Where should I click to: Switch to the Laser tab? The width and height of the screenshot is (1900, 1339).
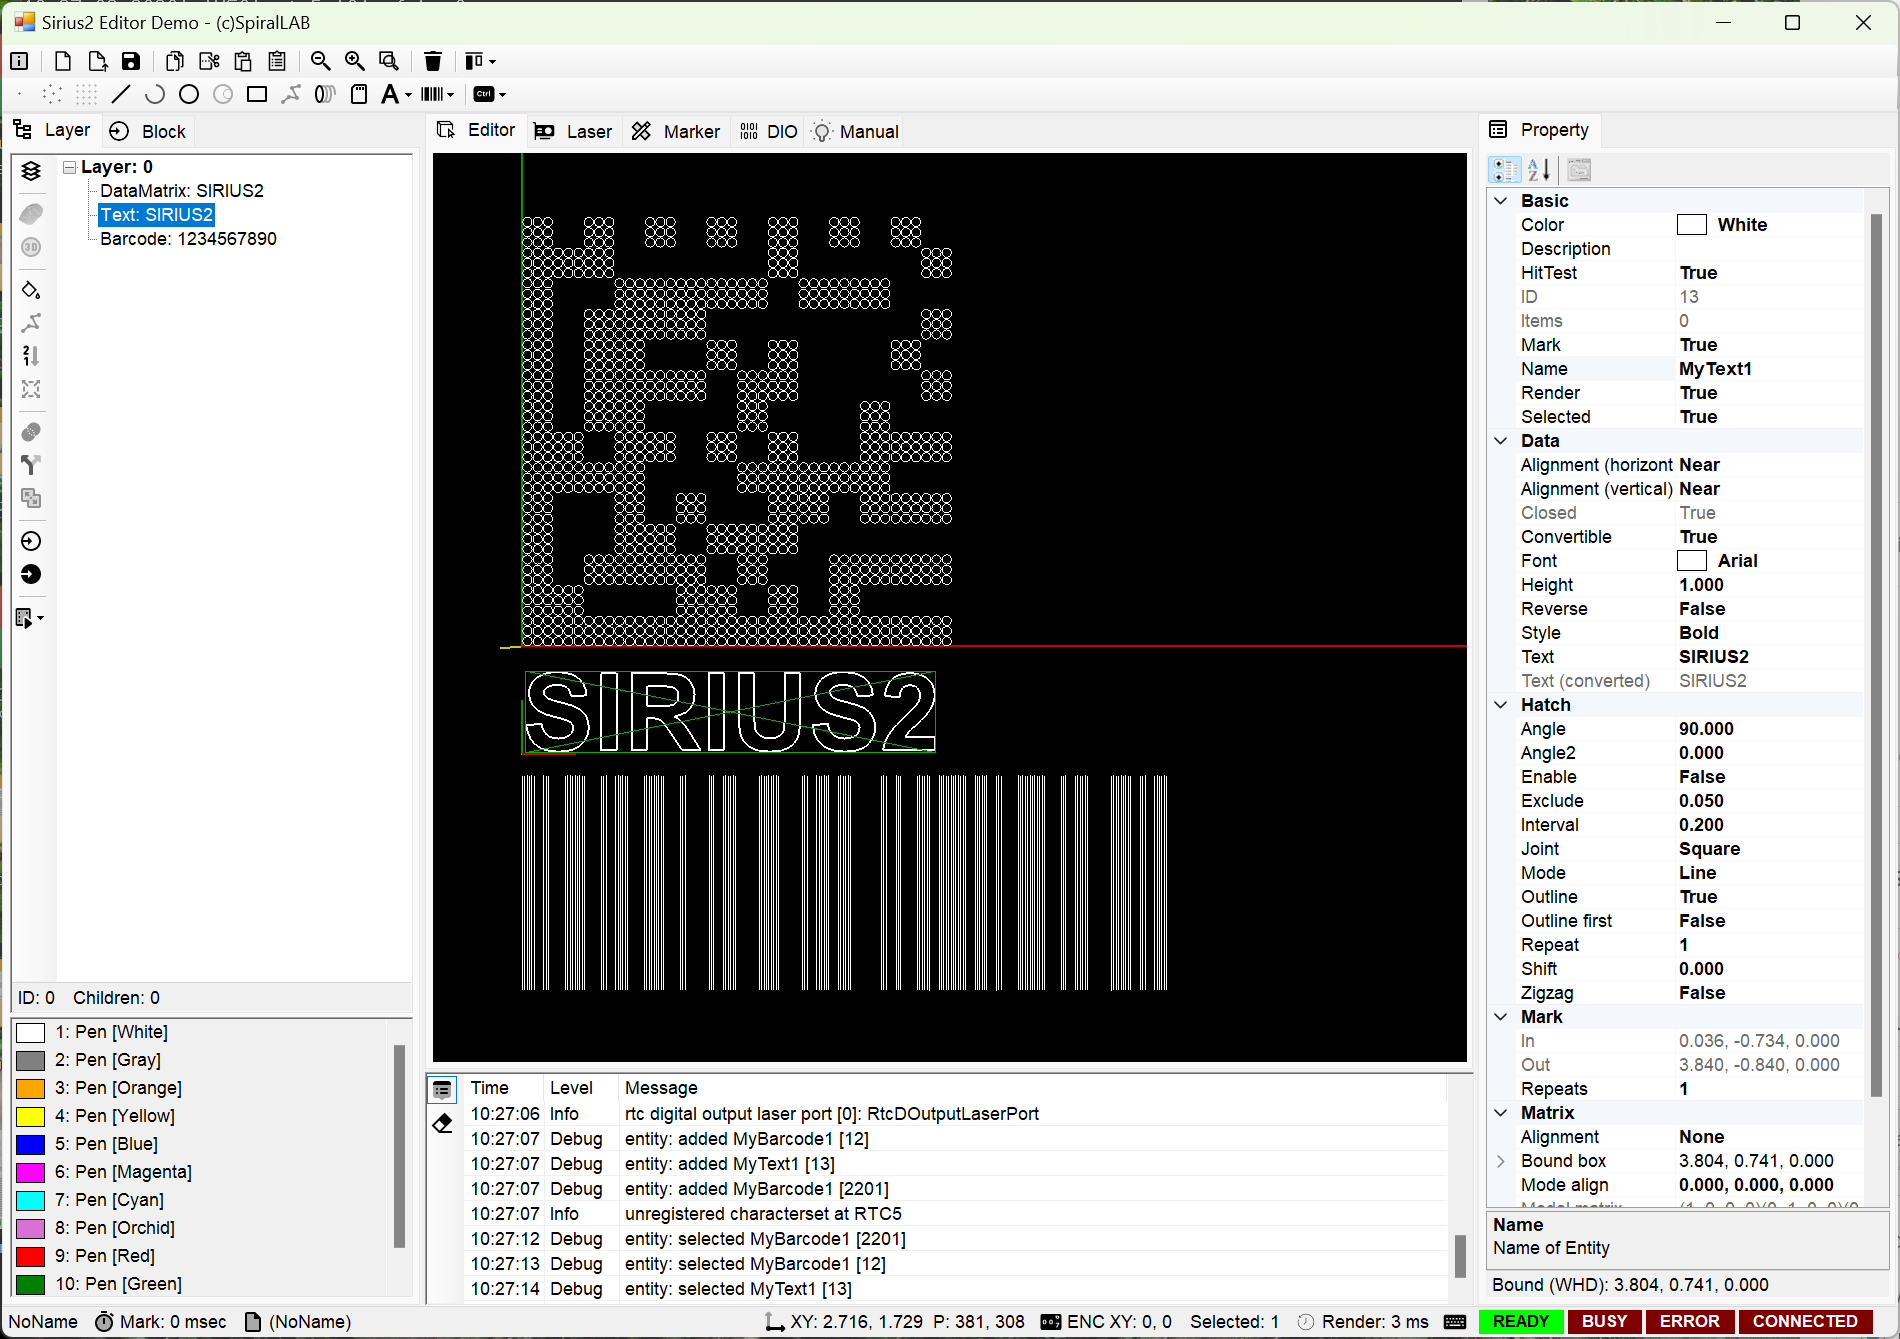pos(573,132)
